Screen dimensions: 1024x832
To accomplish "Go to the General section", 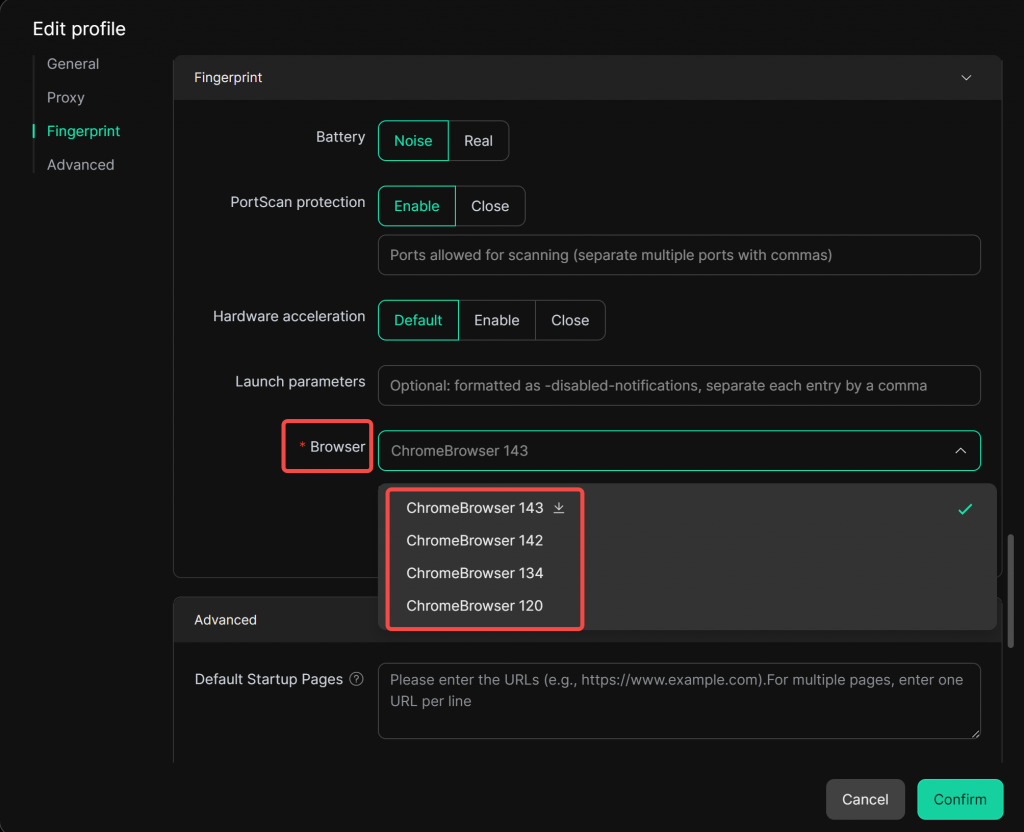I will (73, 64).
